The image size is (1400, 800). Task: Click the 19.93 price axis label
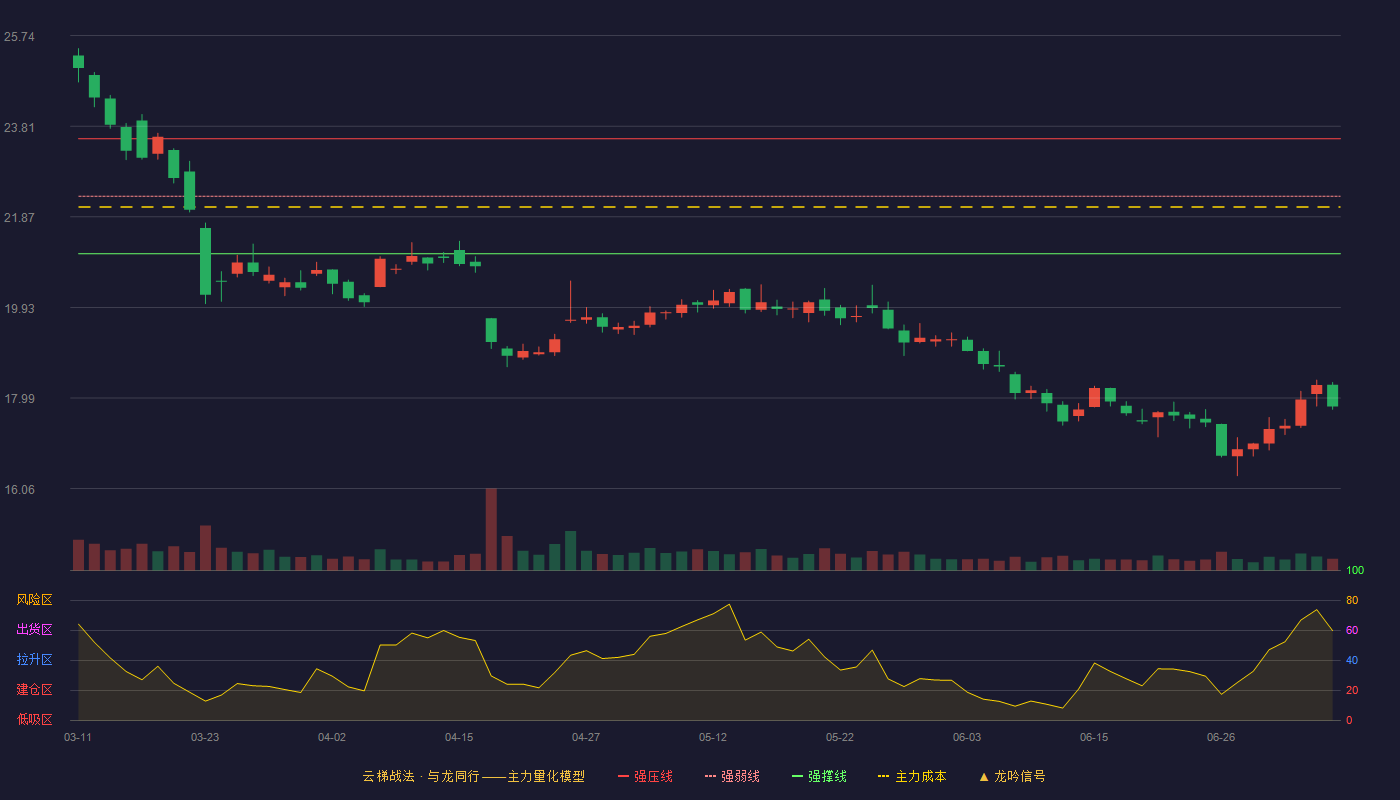(19, 309)
